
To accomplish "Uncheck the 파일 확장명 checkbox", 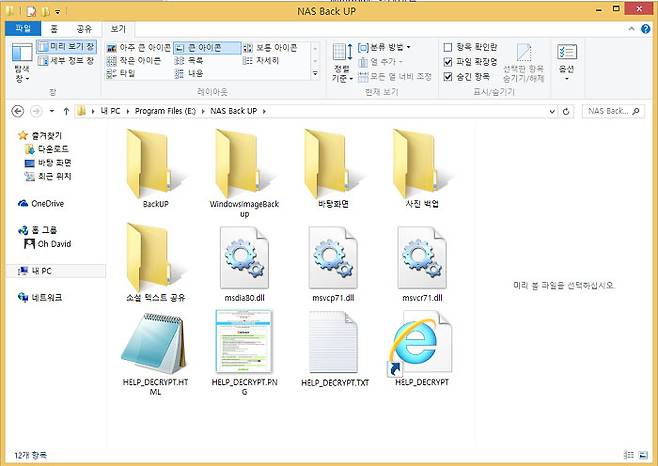I will click(x=448, y=61).
